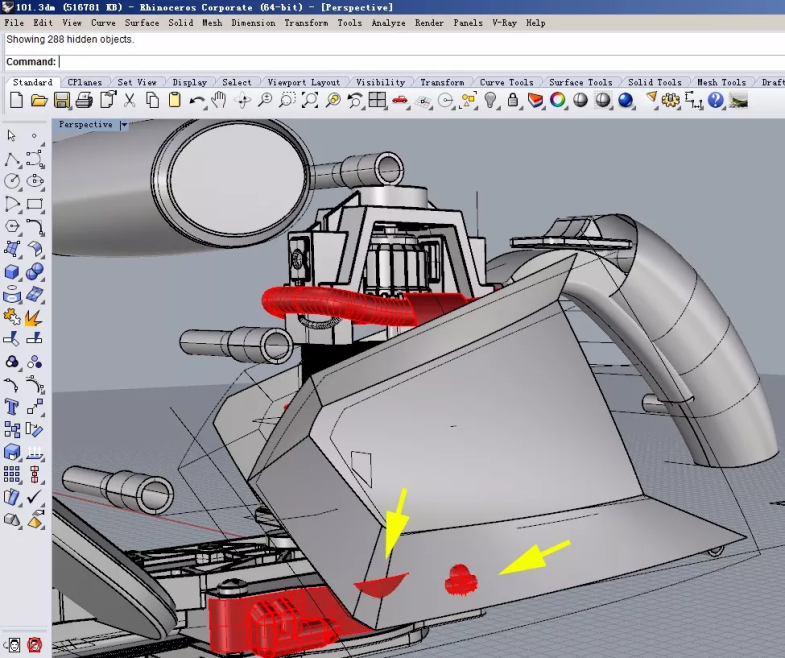Screen dimensions: 785x658
Task: Open the Analyze menu
Action: pos(388,22)
